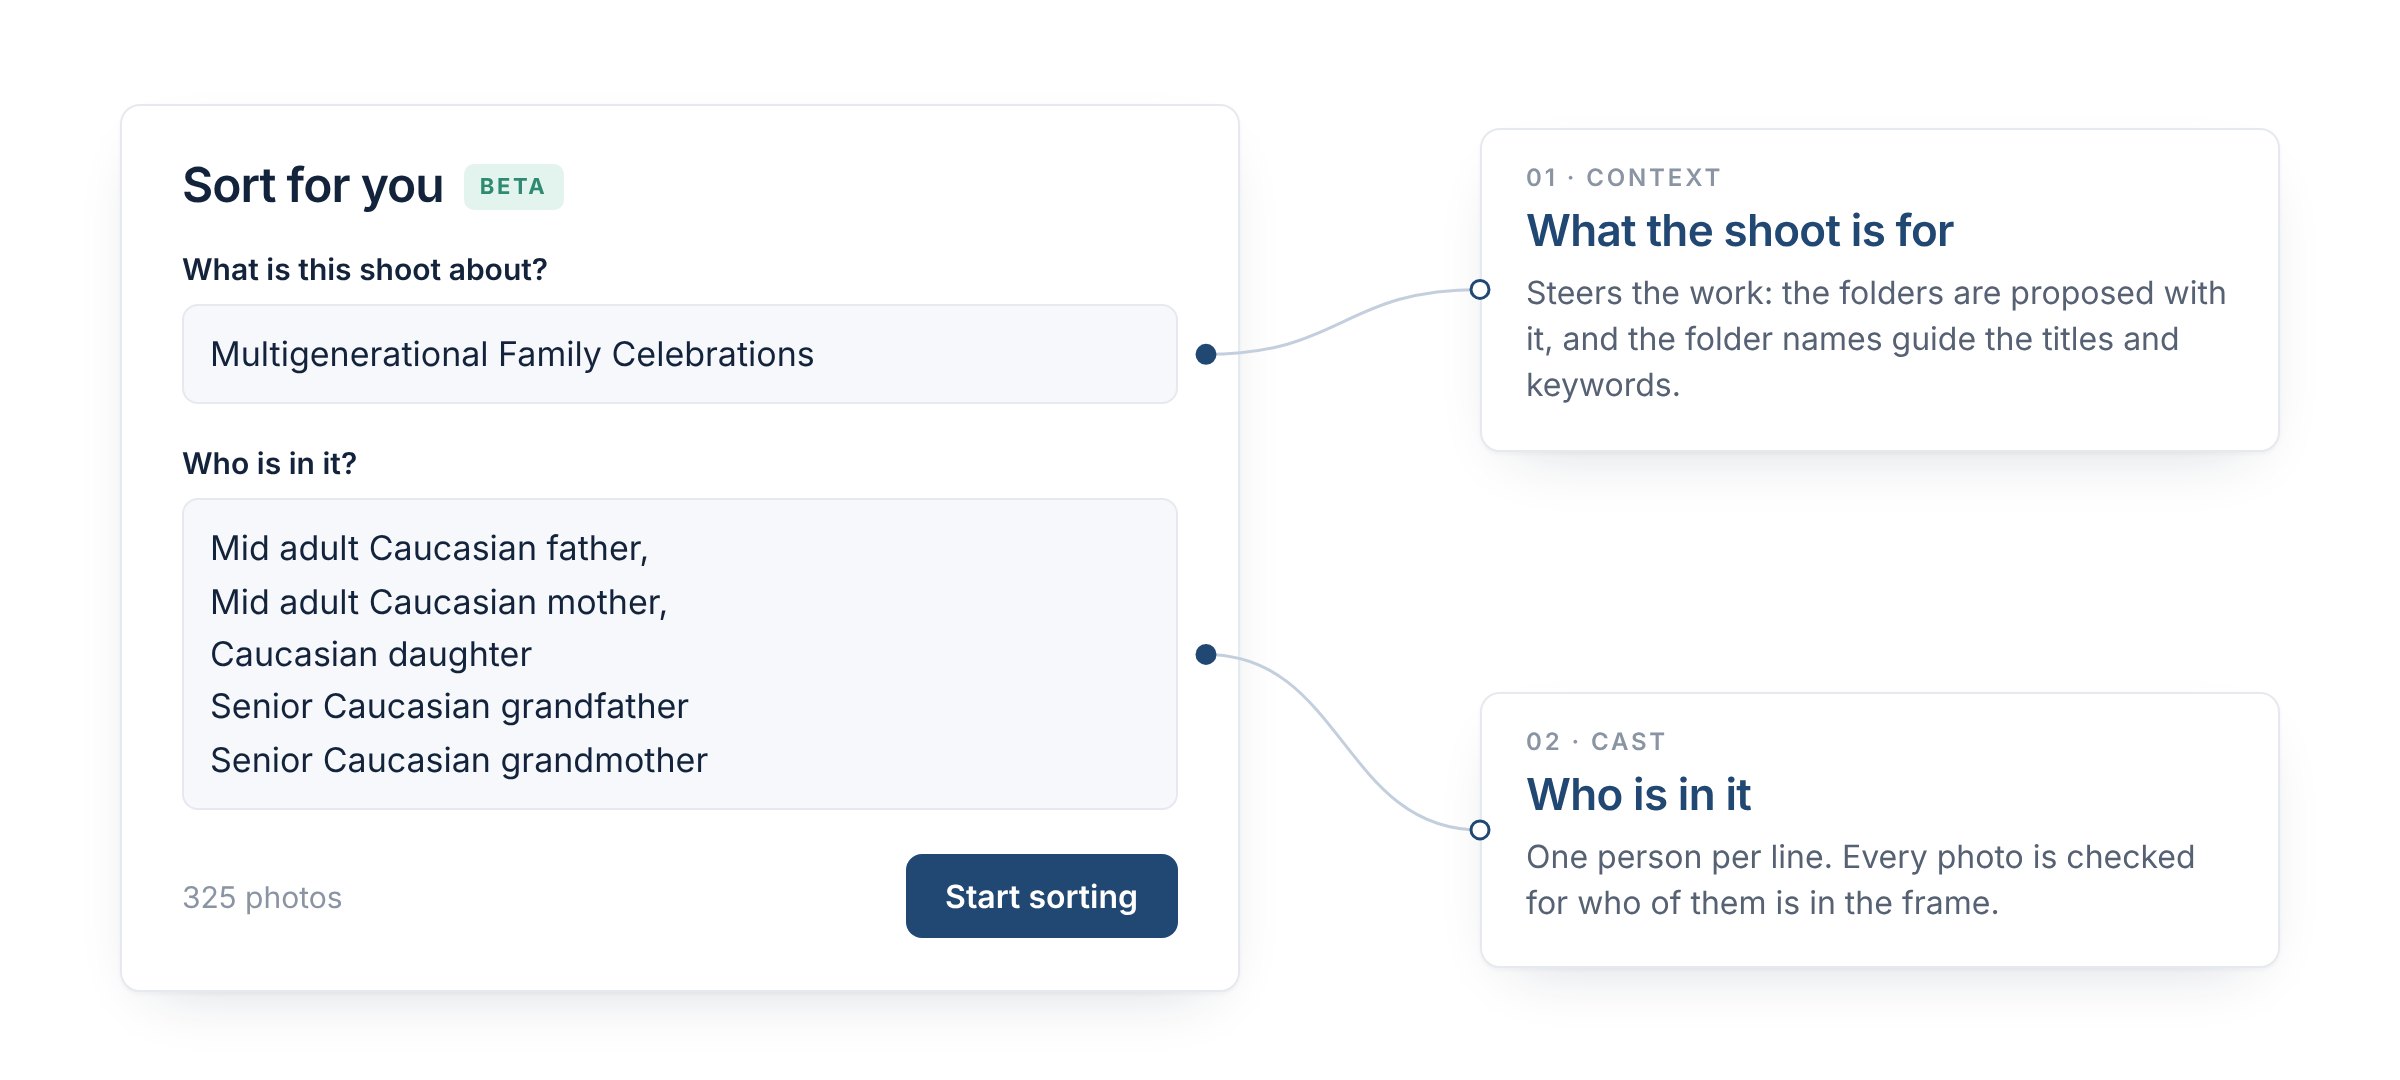Open the Who is in it card title
The image size is (2400, 1080).
(1638, 795)
